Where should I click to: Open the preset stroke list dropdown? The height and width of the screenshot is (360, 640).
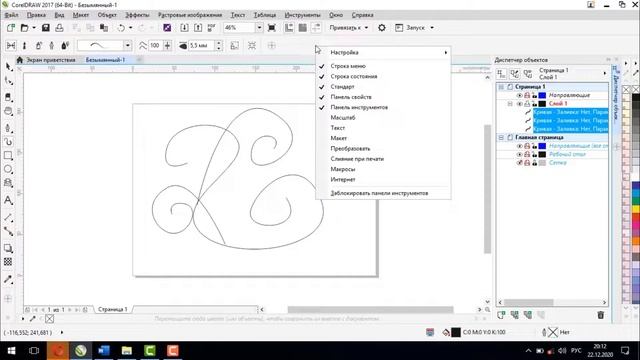pos(127,45)
